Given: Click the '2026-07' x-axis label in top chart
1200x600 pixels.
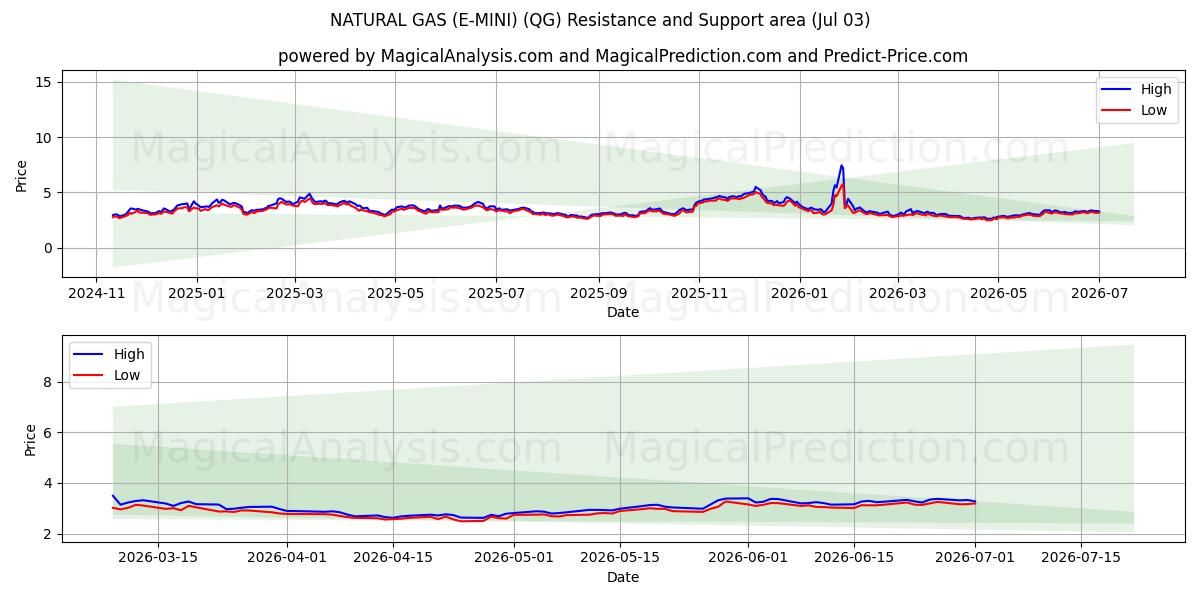Looking at the screenshot, I should pyautogui.click(x=1098, y=295).
